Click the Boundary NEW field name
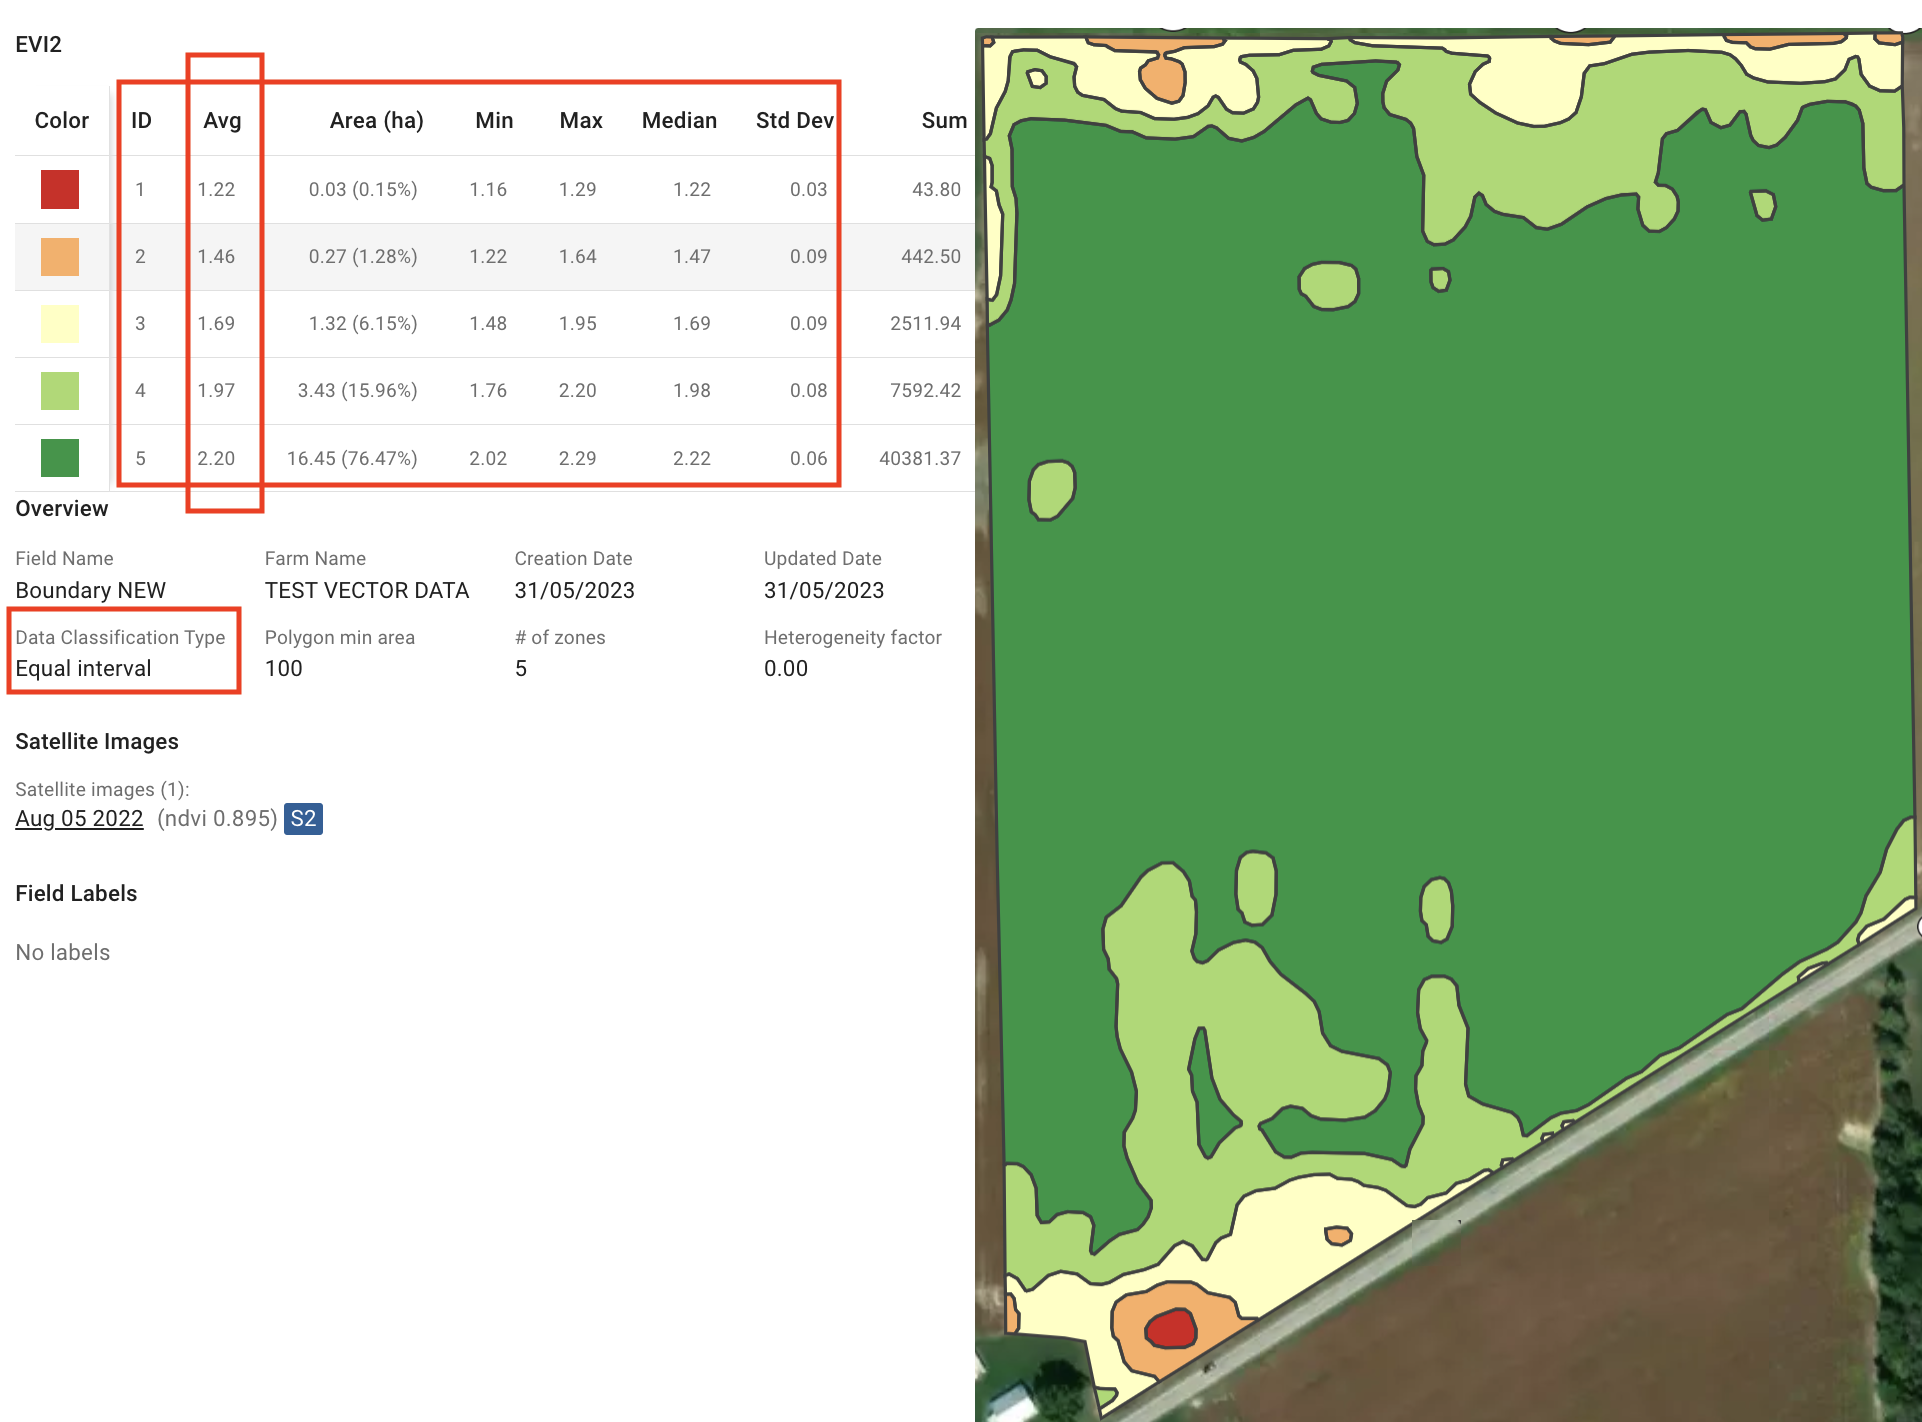 pyautogui.click(x=90, y=590)
